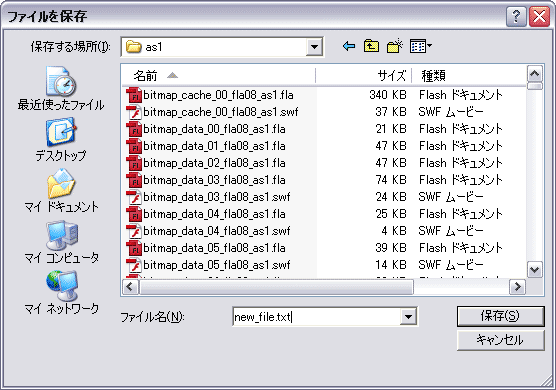
Task: Go up one folder level
Action: tap(371, 46)
